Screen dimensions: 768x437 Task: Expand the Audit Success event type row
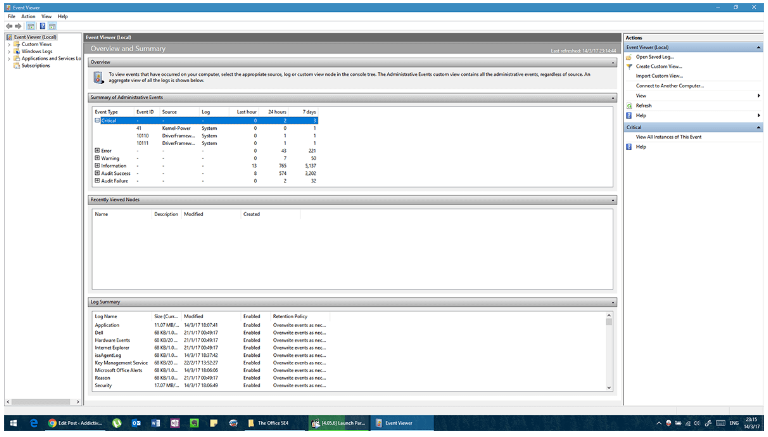[x=97, y=173]
